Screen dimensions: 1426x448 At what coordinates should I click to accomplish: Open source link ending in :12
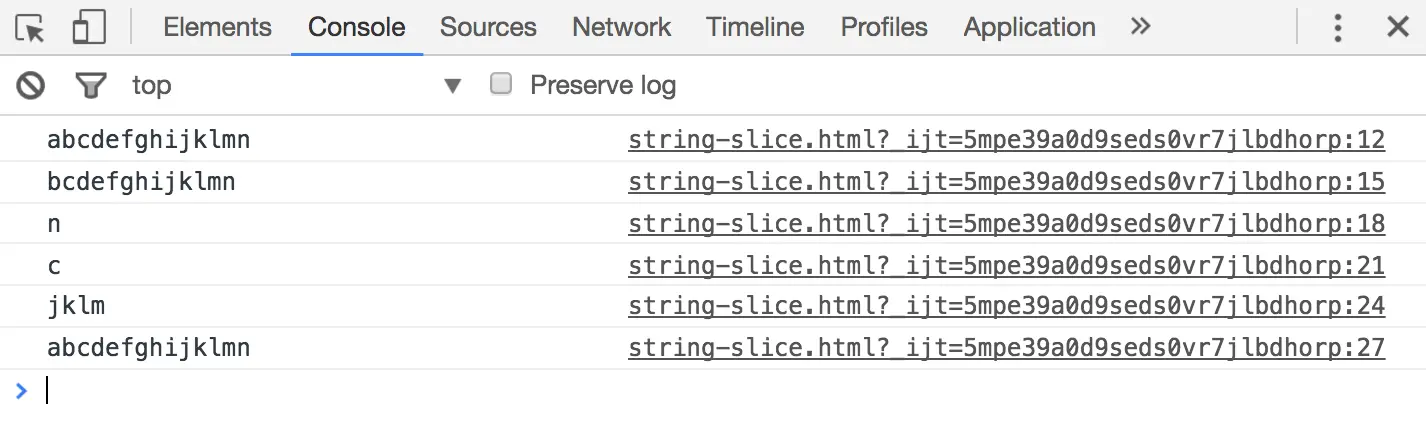click(1006, 141)
